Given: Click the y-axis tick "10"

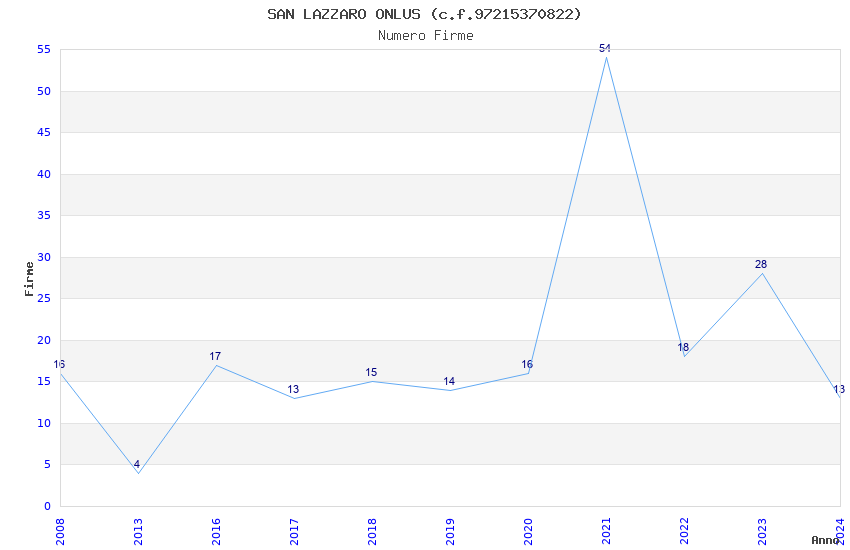Looking at the screenshot, I should [x=44, y=423].
